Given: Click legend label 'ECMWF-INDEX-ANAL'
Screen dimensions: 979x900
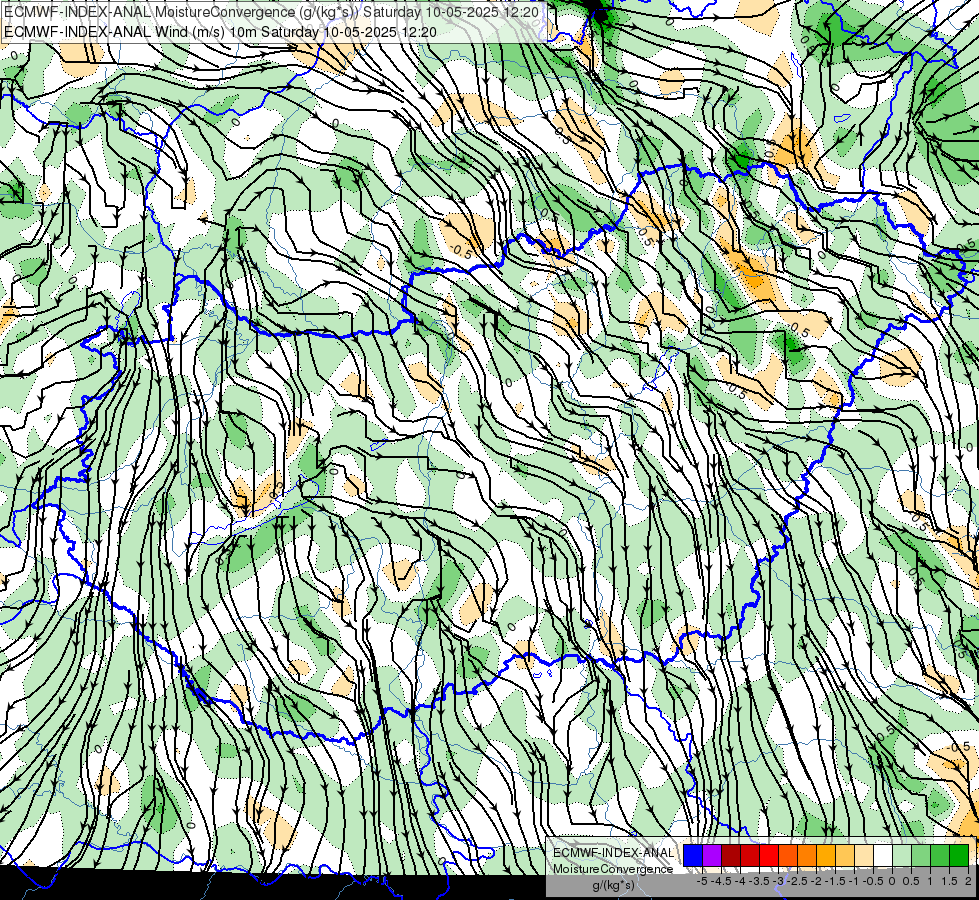Looking at the screenshot, I should (x=613, y=853).
